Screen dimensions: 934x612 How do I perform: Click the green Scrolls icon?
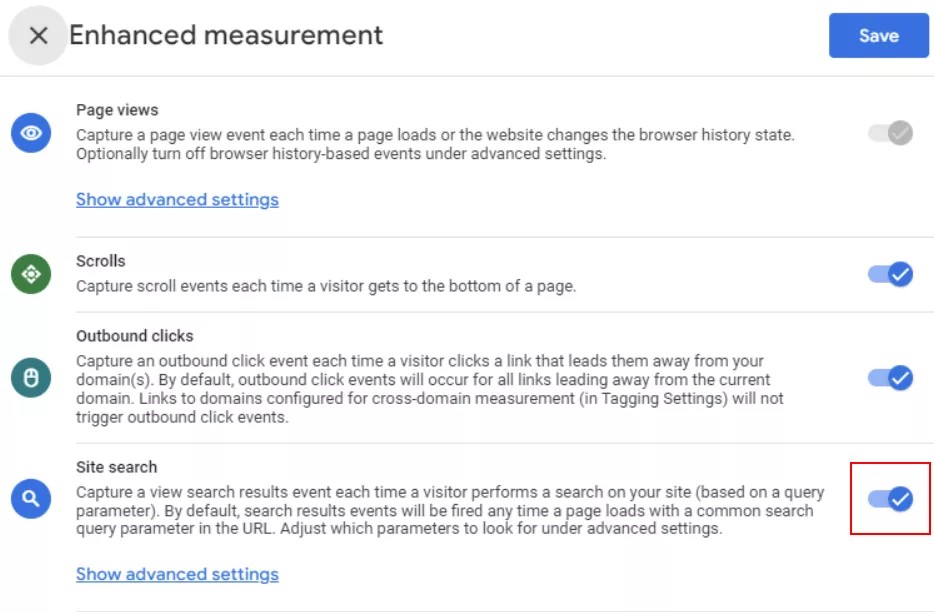point(31,273)
